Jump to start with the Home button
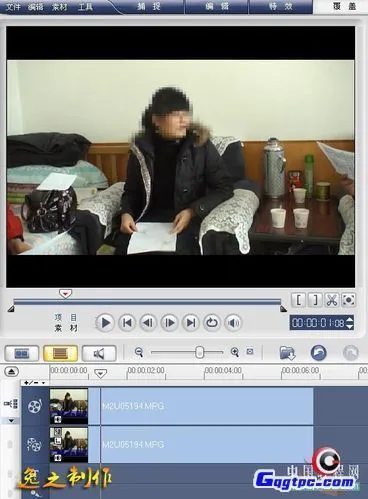The width and height of the screenshot is (368, 499). [127, 323]
